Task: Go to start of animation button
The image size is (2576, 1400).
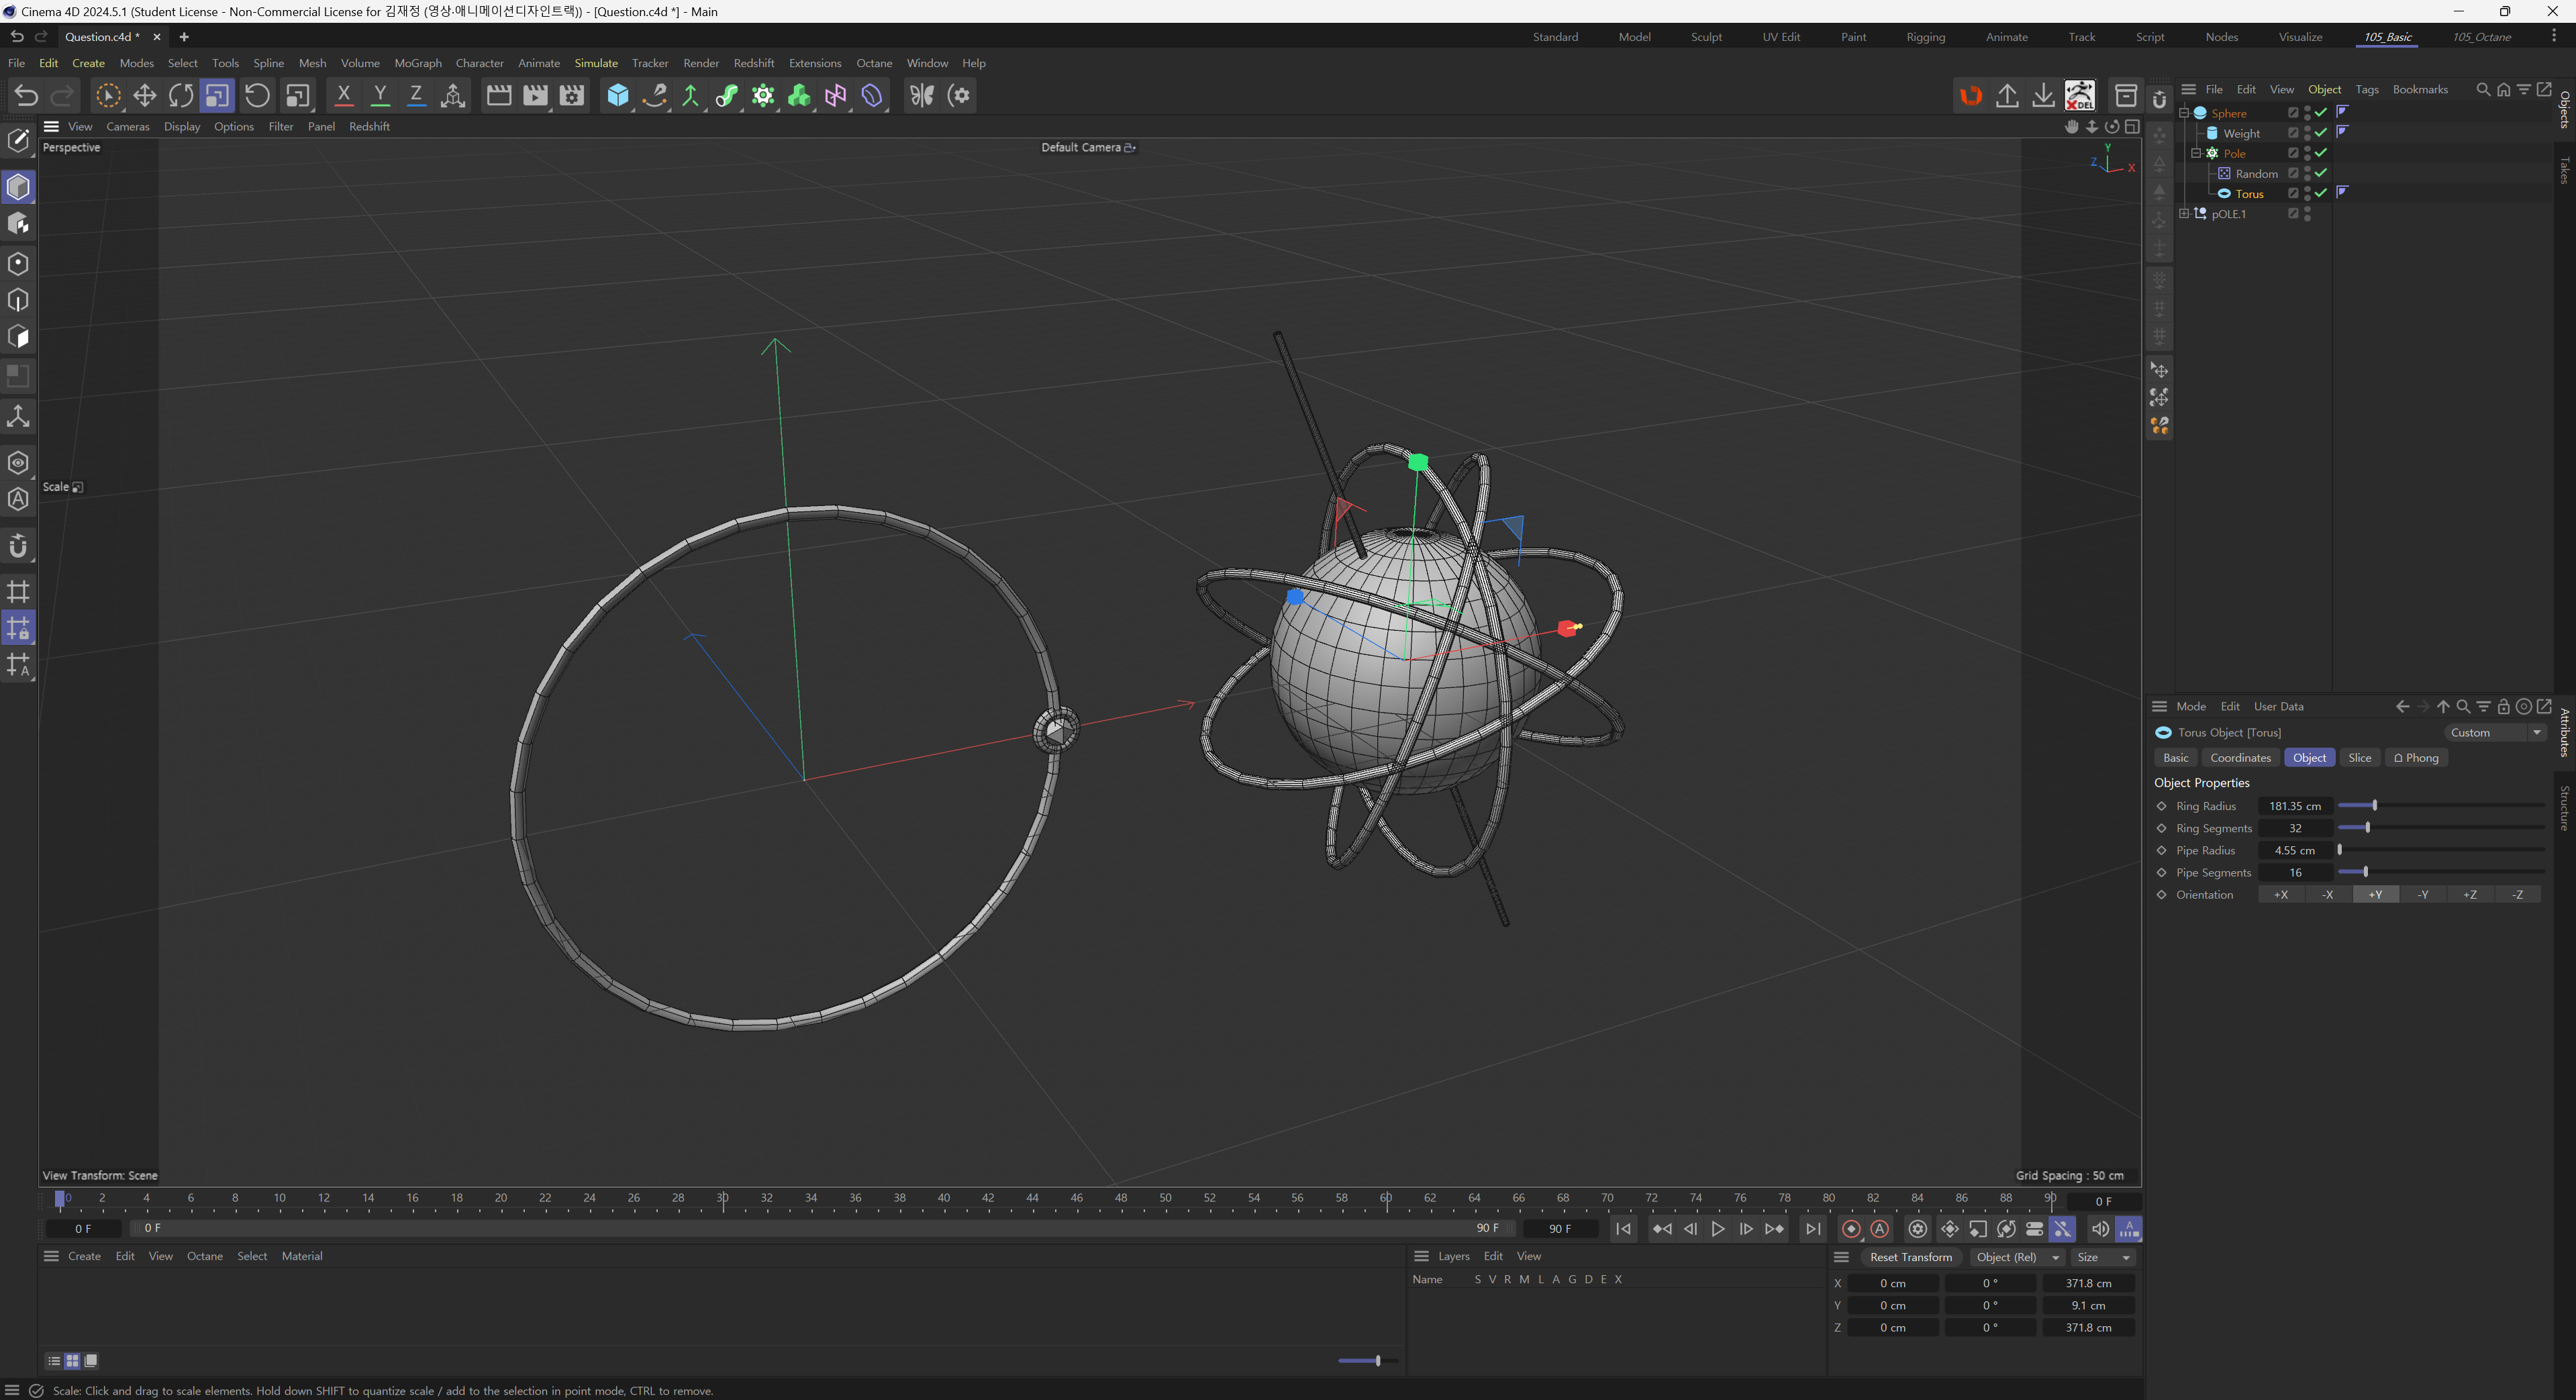Action: (1623, 1229)
